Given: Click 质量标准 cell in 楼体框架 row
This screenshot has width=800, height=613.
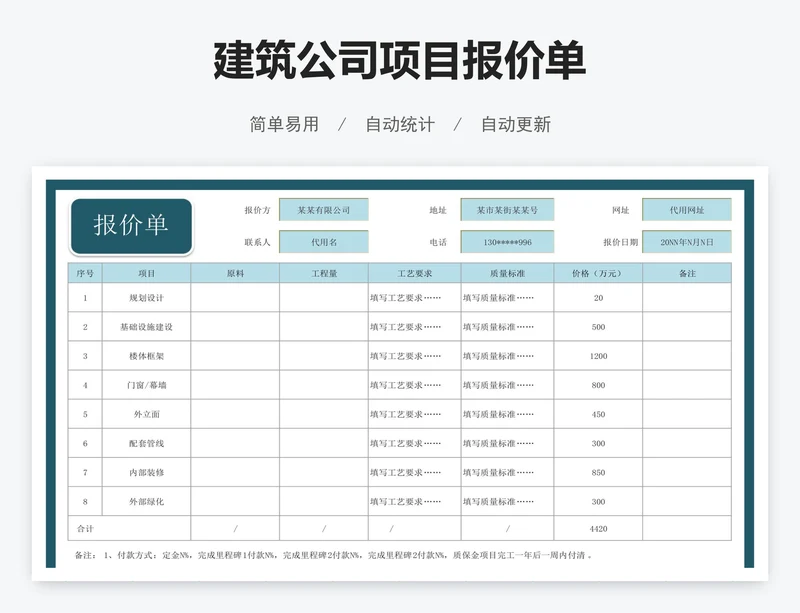Looking at the screenshot, I should (508, 356).
